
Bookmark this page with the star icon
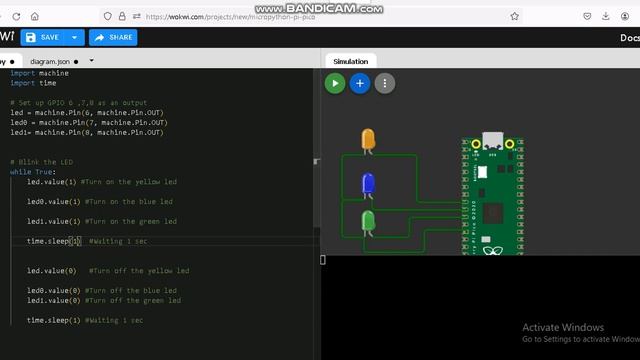click(514, 16)
